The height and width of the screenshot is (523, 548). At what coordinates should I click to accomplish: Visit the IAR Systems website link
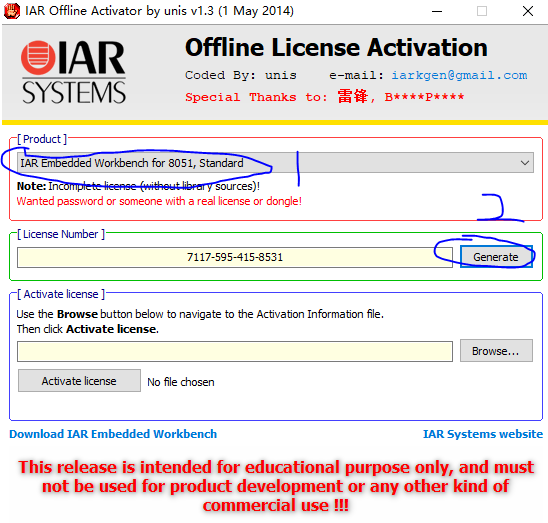click(483, 434)
